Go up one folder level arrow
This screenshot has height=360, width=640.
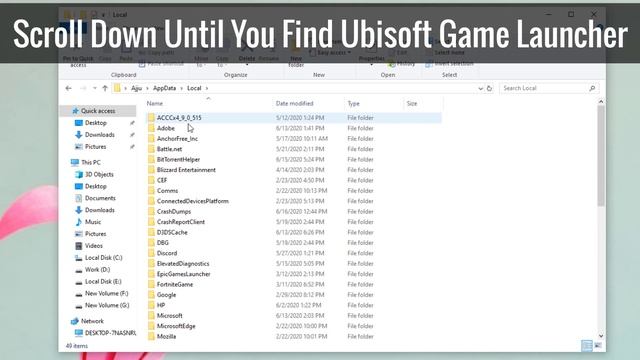105,88
